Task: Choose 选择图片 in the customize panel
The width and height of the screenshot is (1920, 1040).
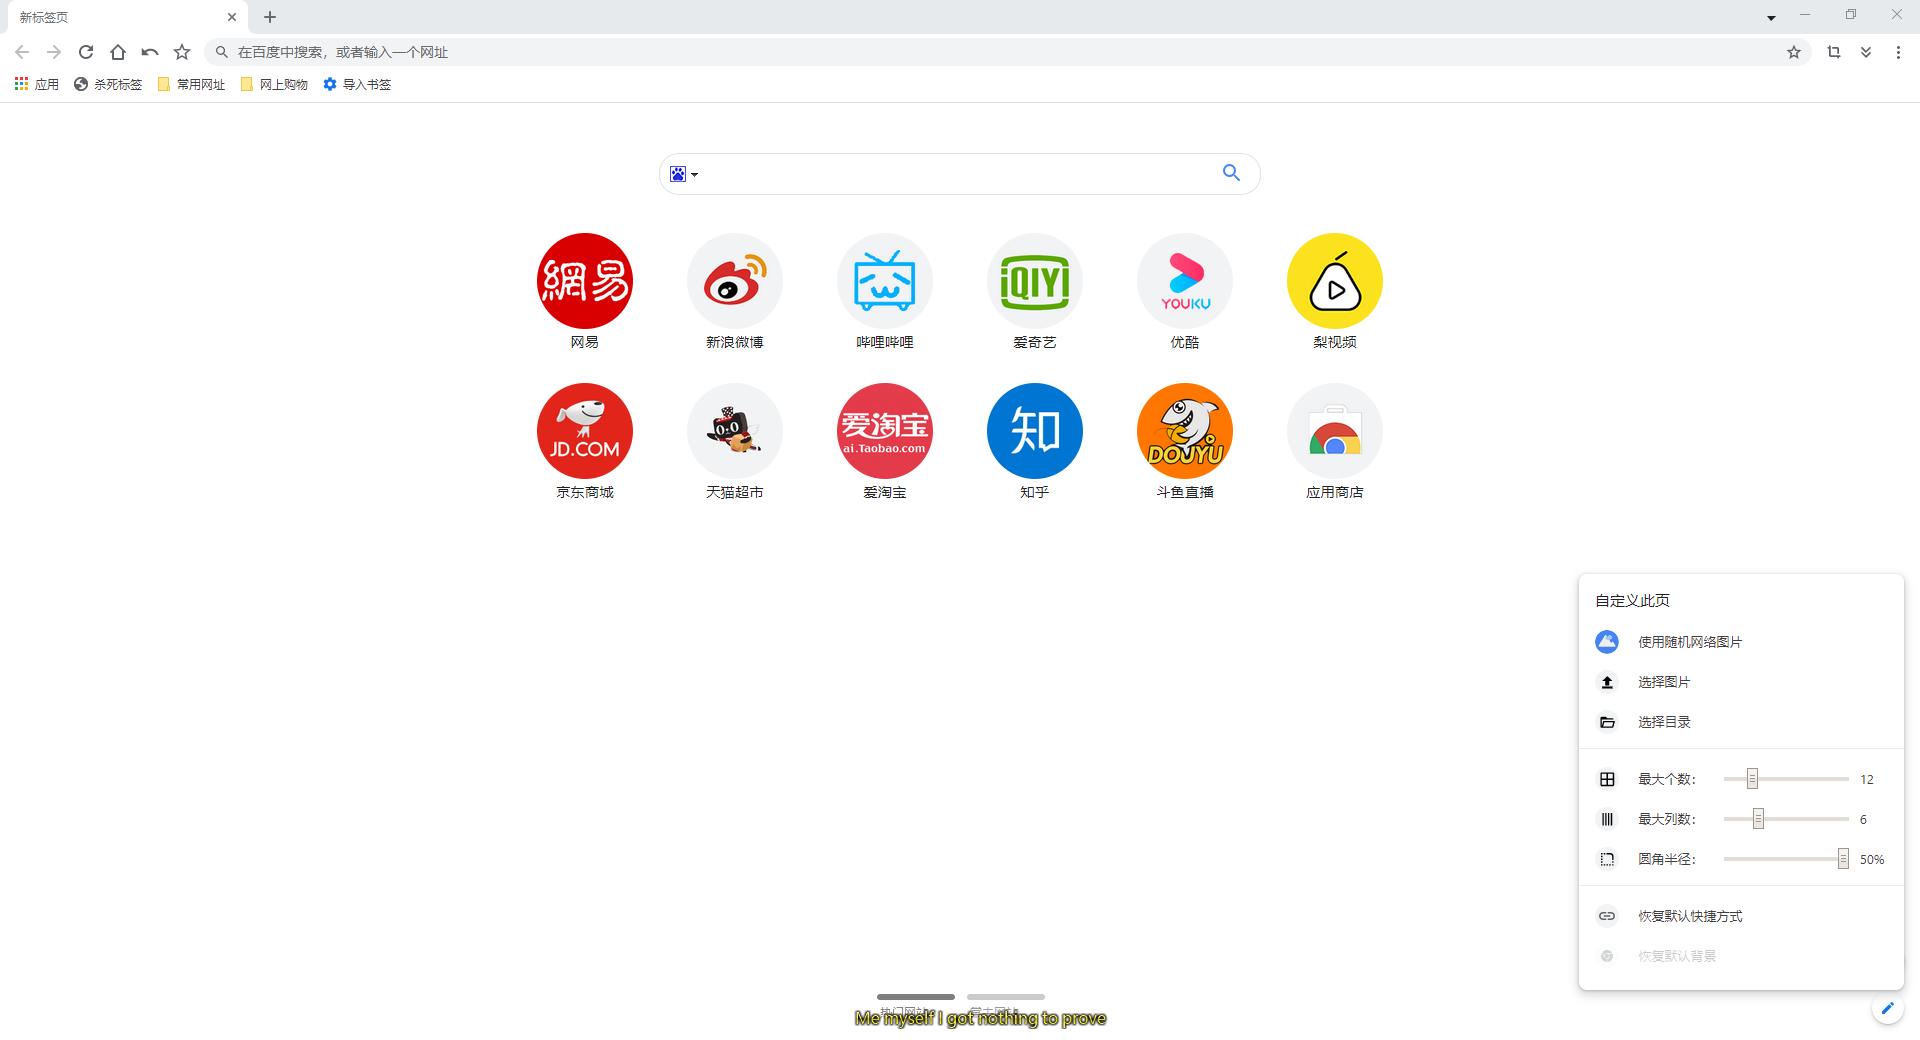Action: pyautogui.click(x=1741, y=682)
